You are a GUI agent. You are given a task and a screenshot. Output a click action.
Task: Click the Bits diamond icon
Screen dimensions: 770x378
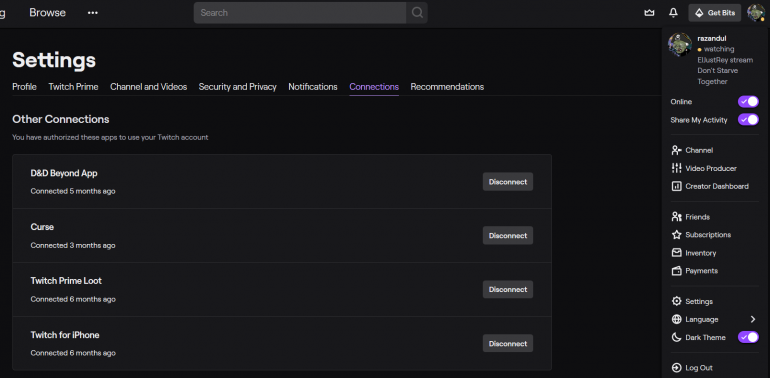click(699, 13)
